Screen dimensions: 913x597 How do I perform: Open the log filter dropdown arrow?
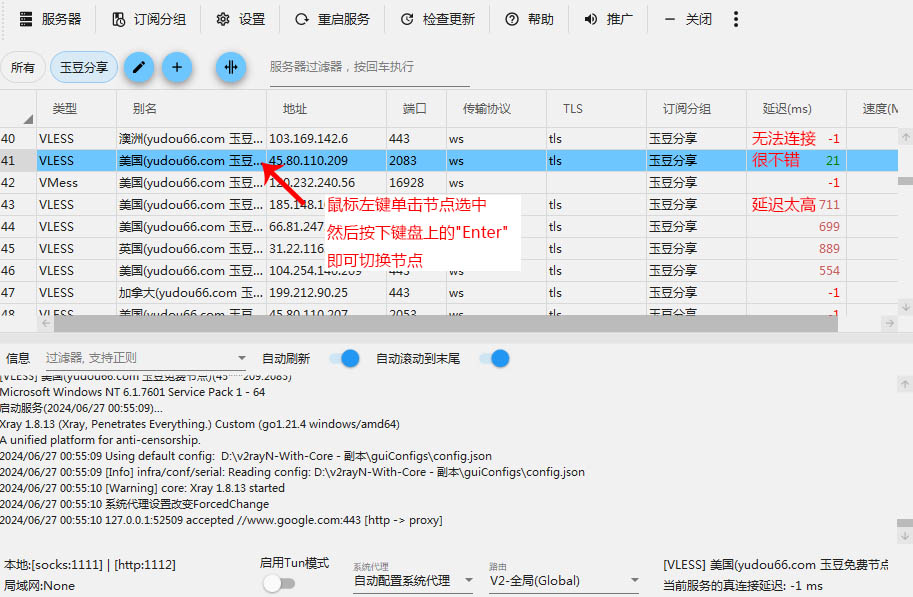point(241,358)
